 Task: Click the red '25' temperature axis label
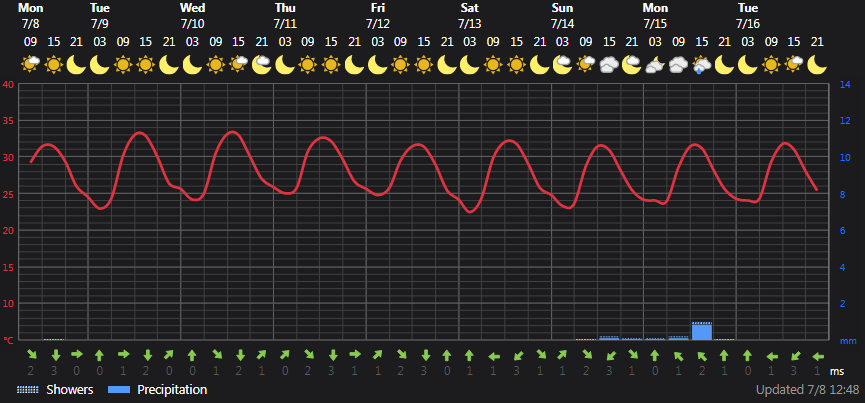pyautogui.click(x=8, y=194)
